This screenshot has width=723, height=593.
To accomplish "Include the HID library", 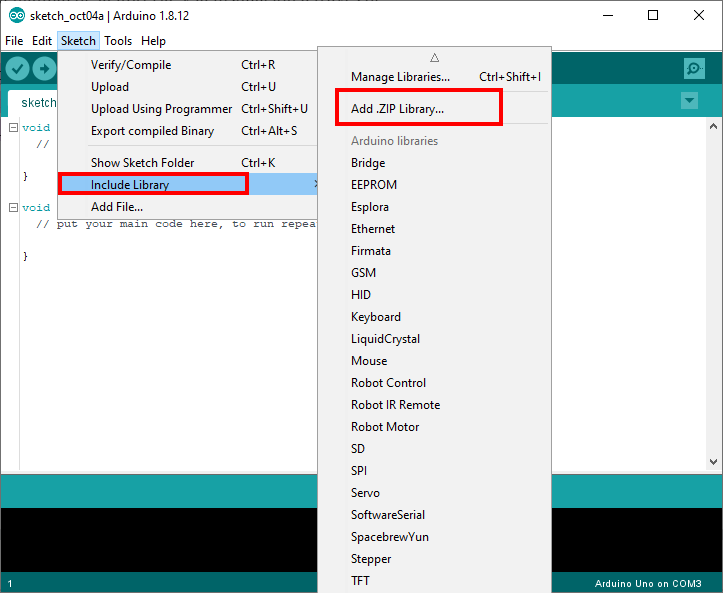I will 434,295.
